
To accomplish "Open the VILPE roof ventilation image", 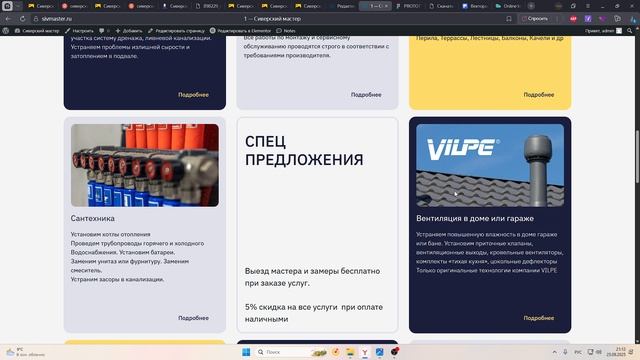I will pyautogui.click(x=490, y=165).
